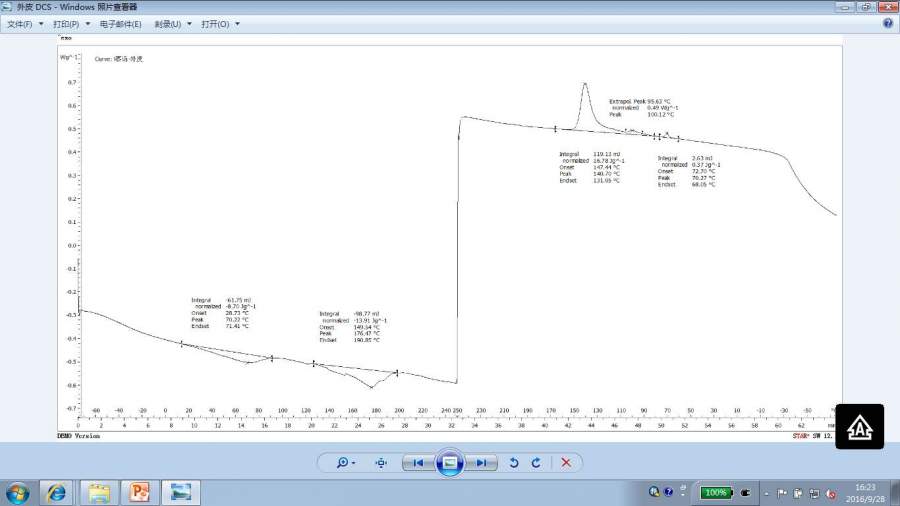This screenshot has width=900, height=506.
Task: Click the network tray icon
Action: click(x=814, y=493)
